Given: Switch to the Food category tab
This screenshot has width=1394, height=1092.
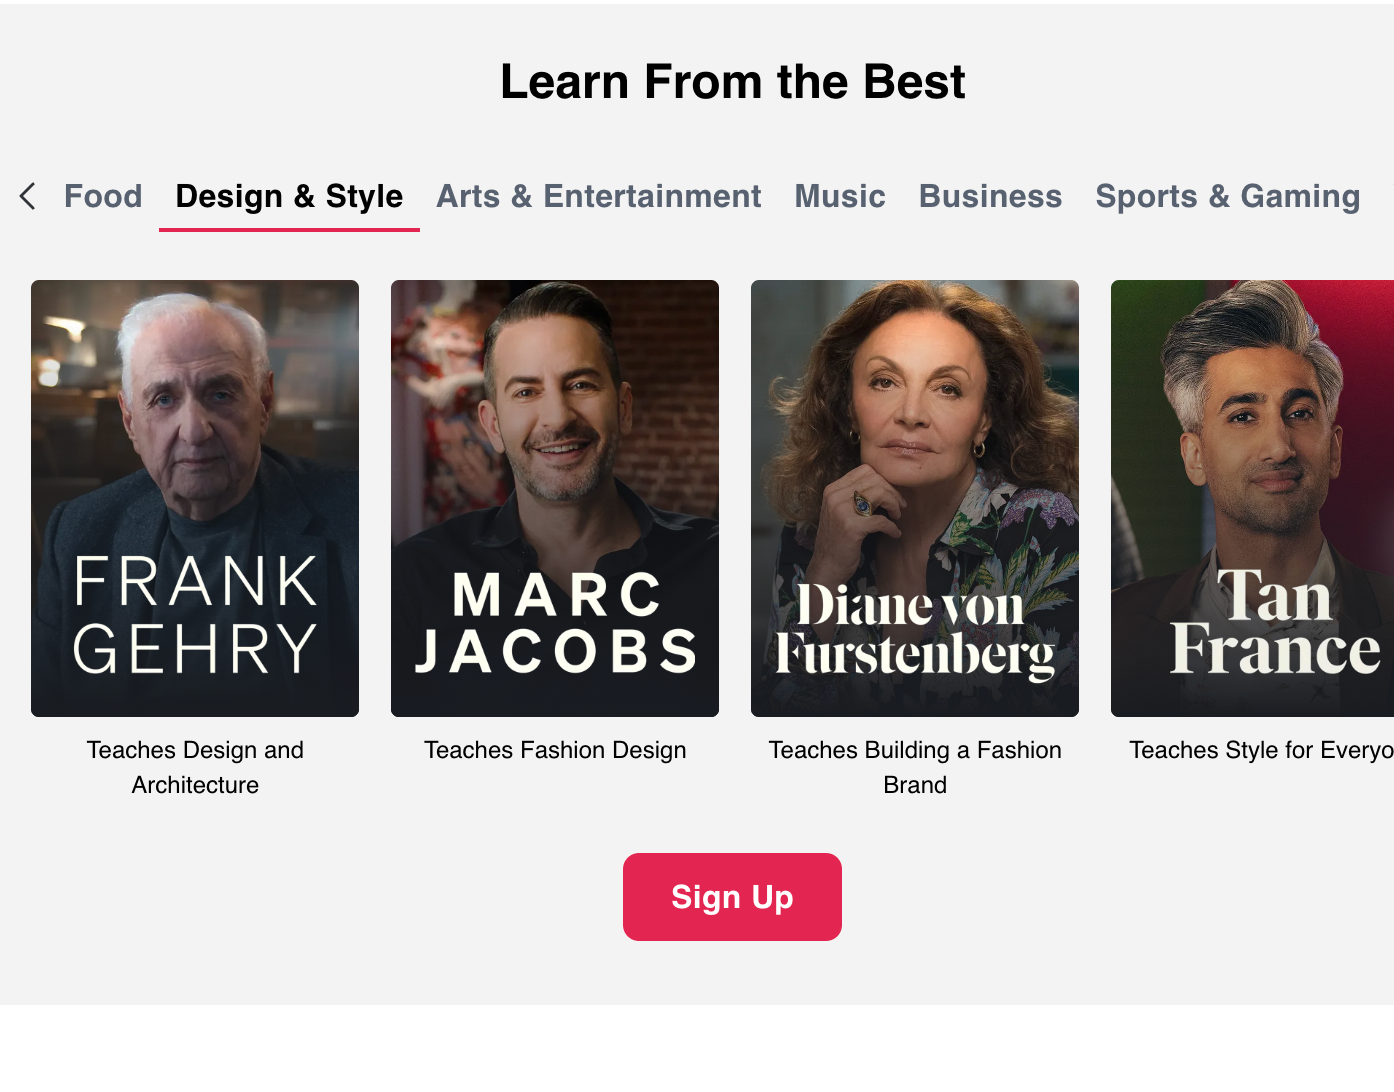Looking at the screenshot, I should coord(103,196).
